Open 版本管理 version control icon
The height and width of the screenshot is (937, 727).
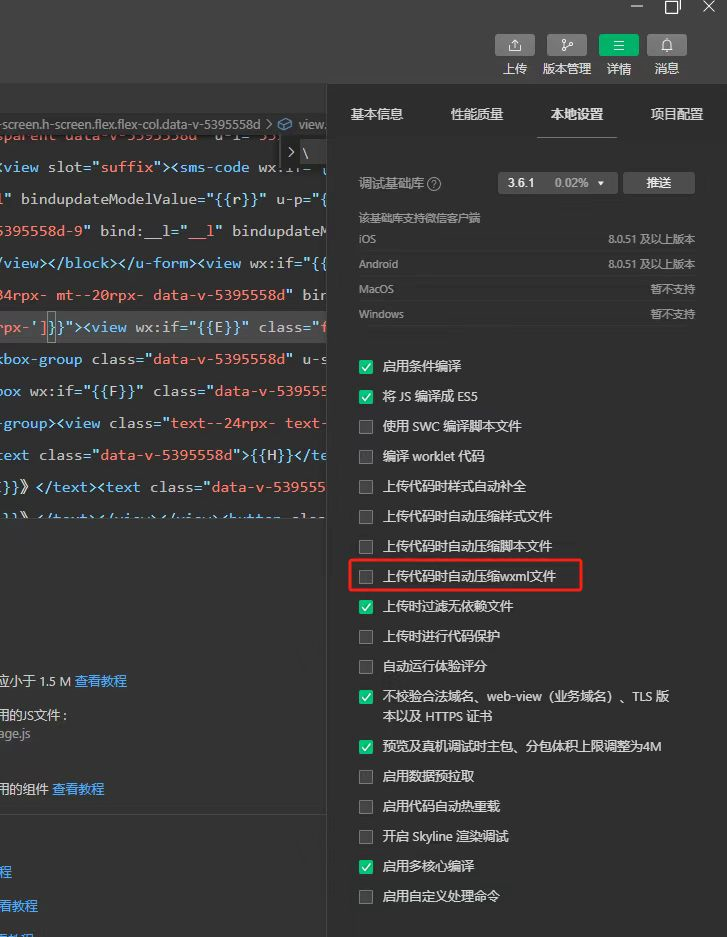pyautogui.click(x=566, y=45)
